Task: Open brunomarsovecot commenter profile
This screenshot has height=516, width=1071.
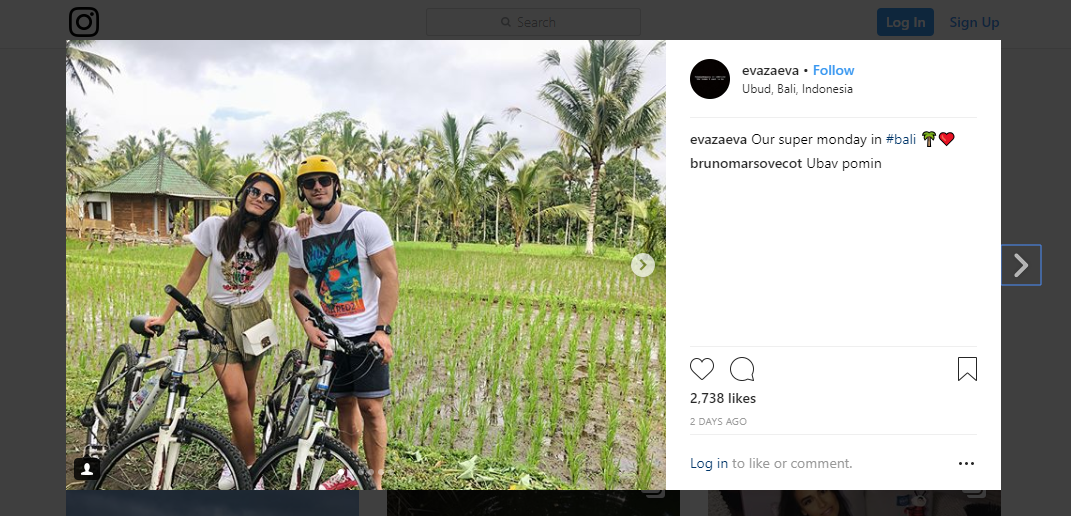Action: 746,163
